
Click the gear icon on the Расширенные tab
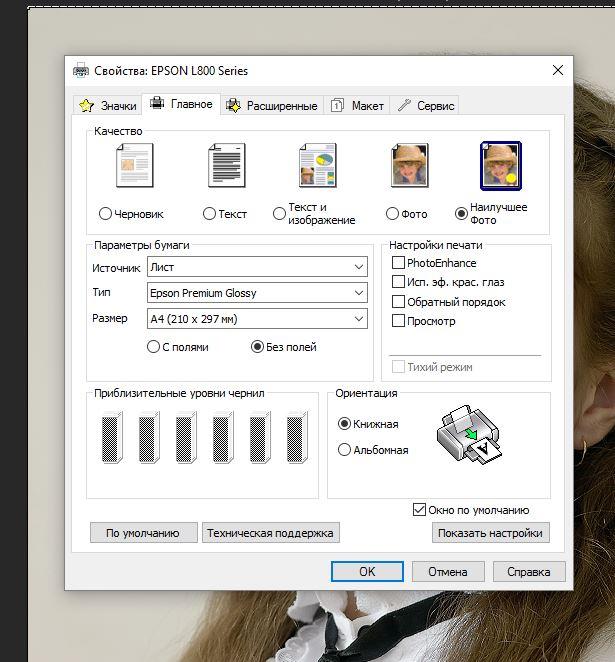(x=233, y=105)
